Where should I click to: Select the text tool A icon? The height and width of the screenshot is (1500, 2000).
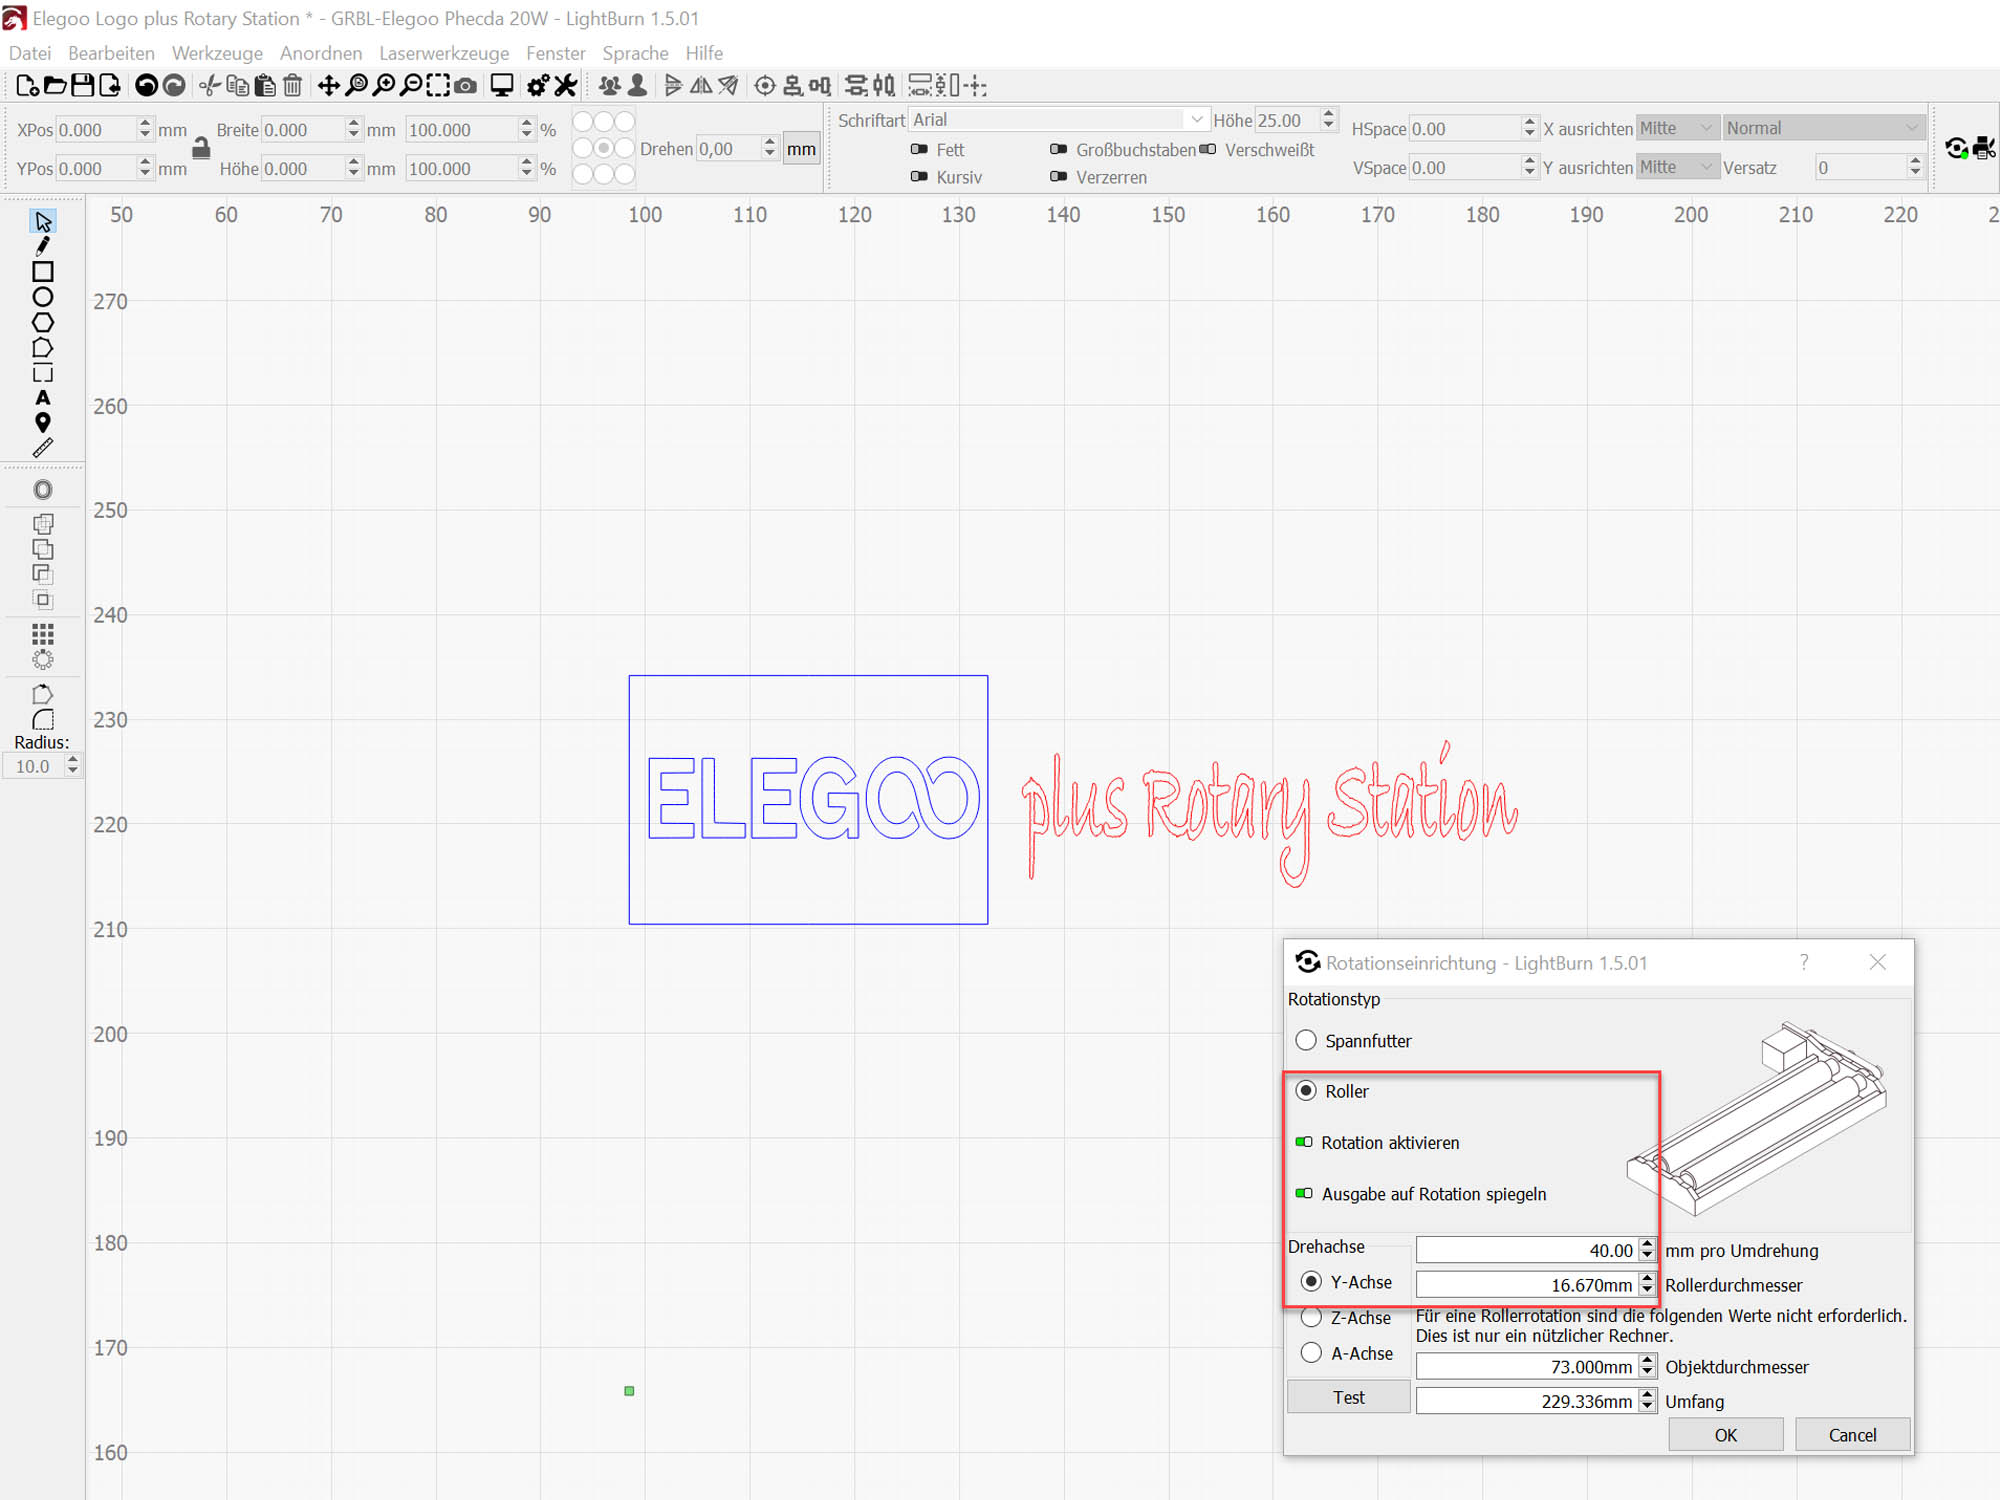coord(42,398)
